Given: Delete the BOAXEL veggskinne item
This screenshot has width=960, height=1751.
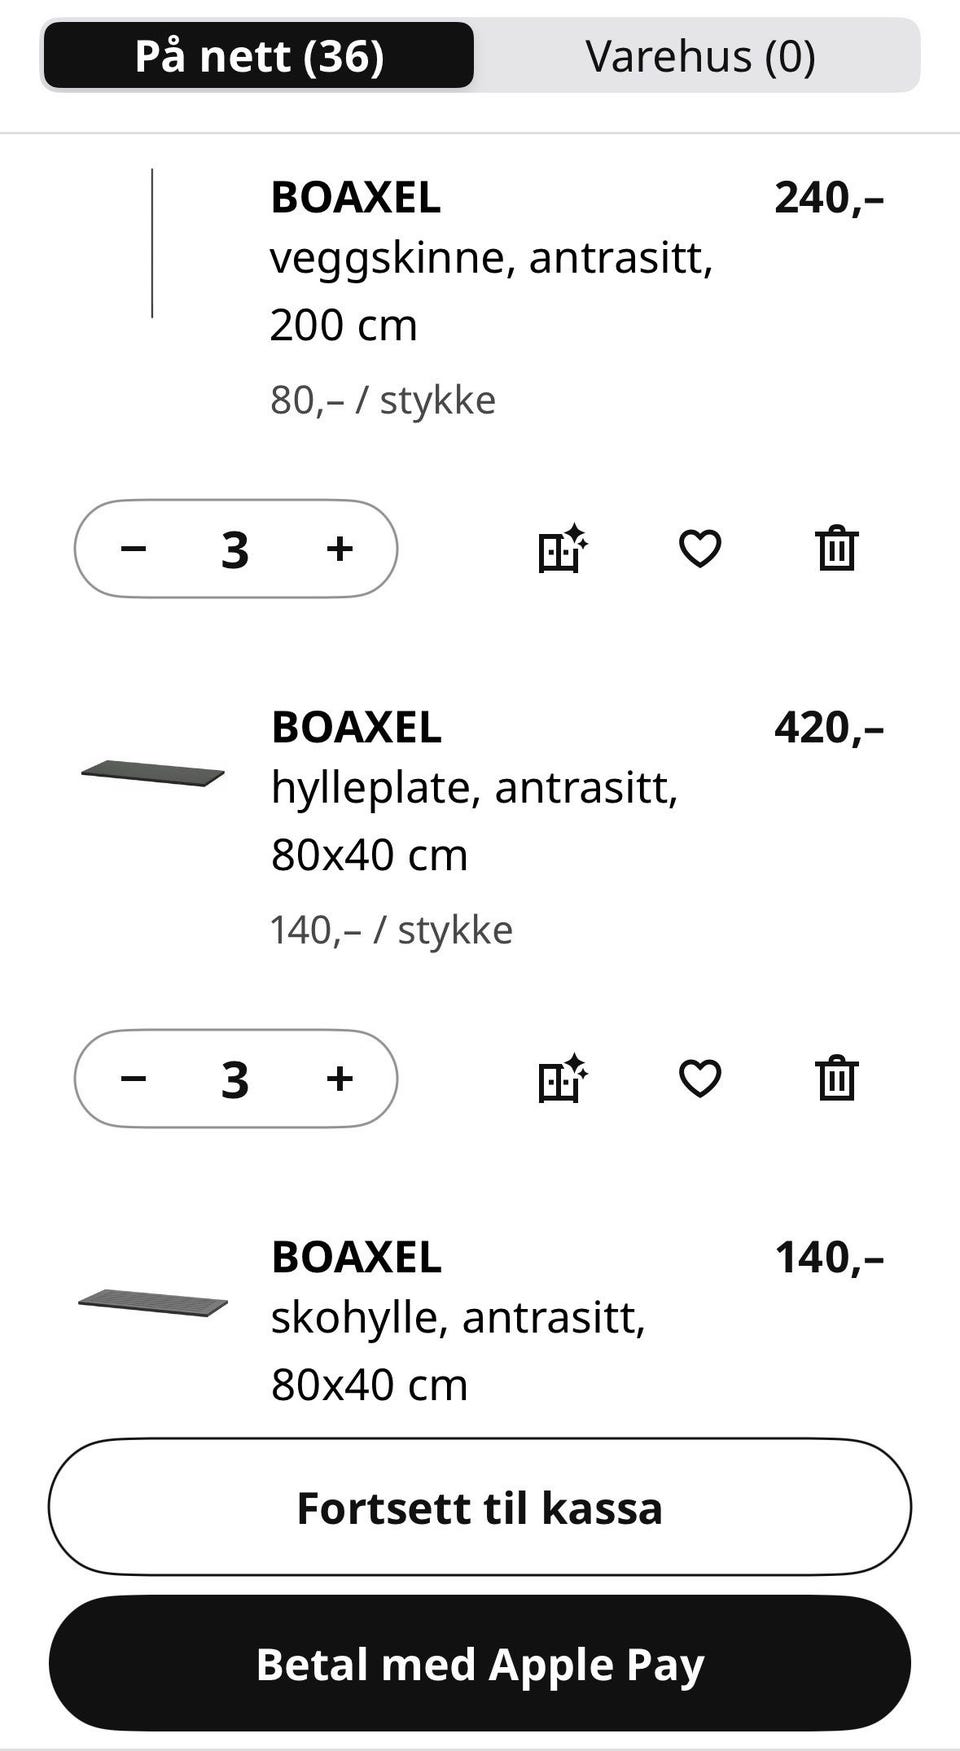Looking at the screenshot, I should [836, 548].
